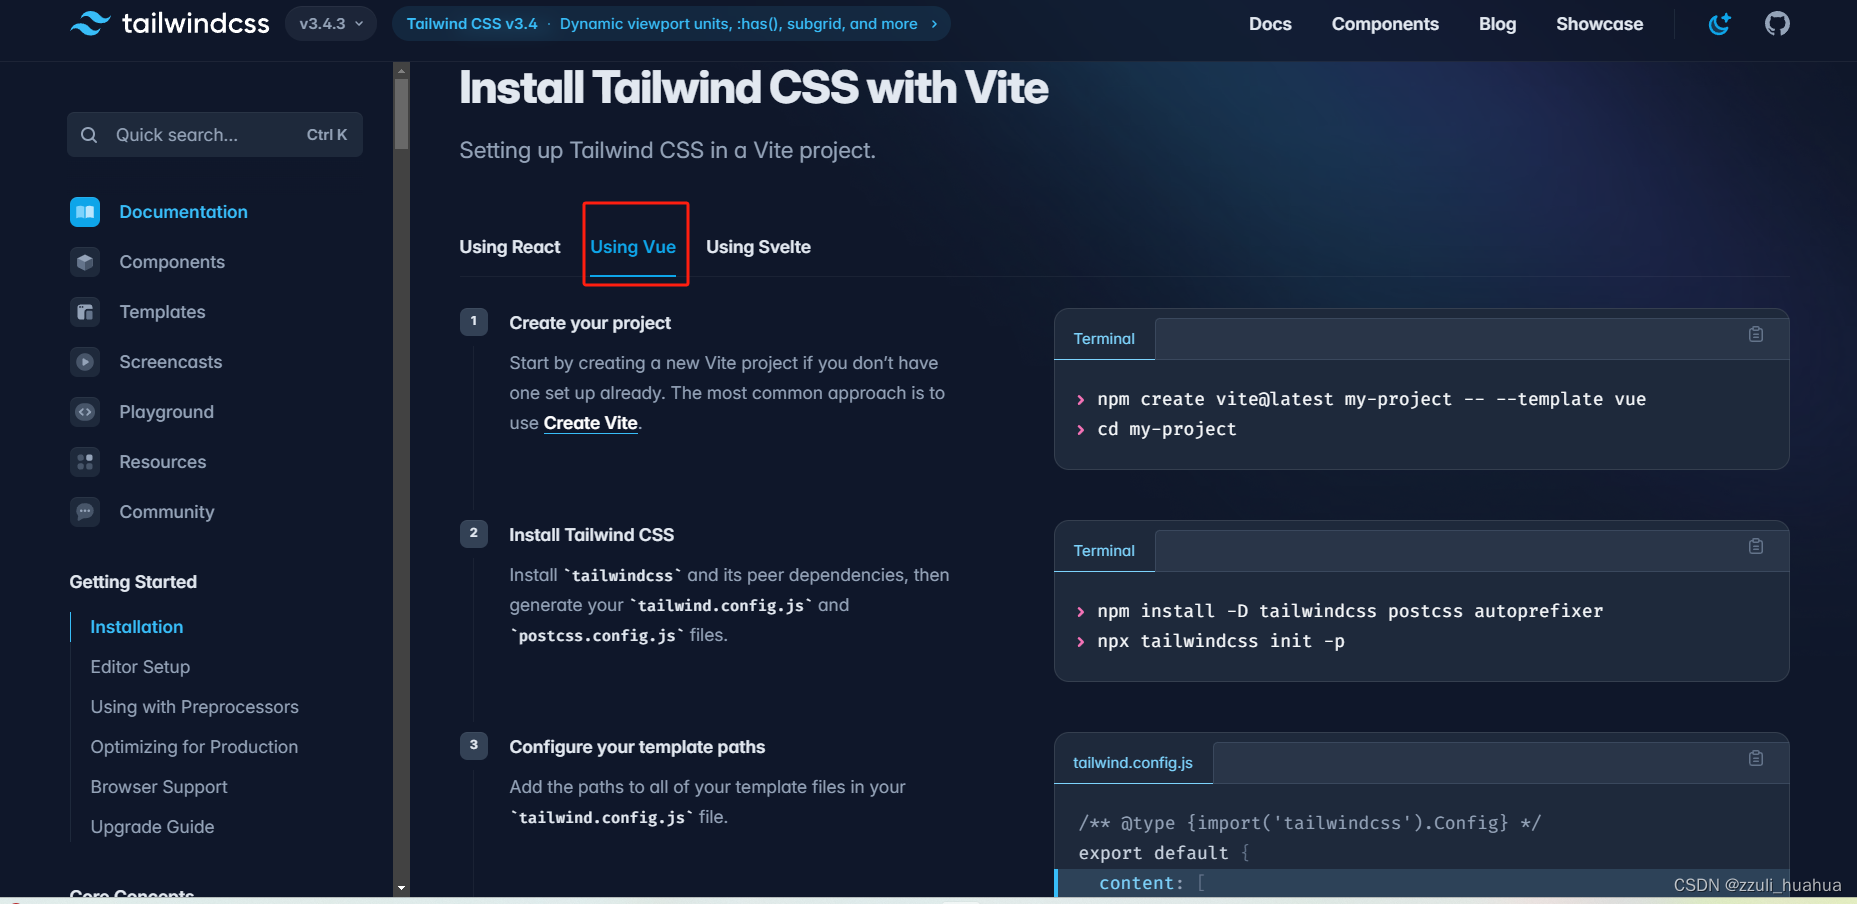Click the Install Tailwind CSS step heading
Screen dimensions: 1857x904
pyautogui.click(x=591, y=535)
